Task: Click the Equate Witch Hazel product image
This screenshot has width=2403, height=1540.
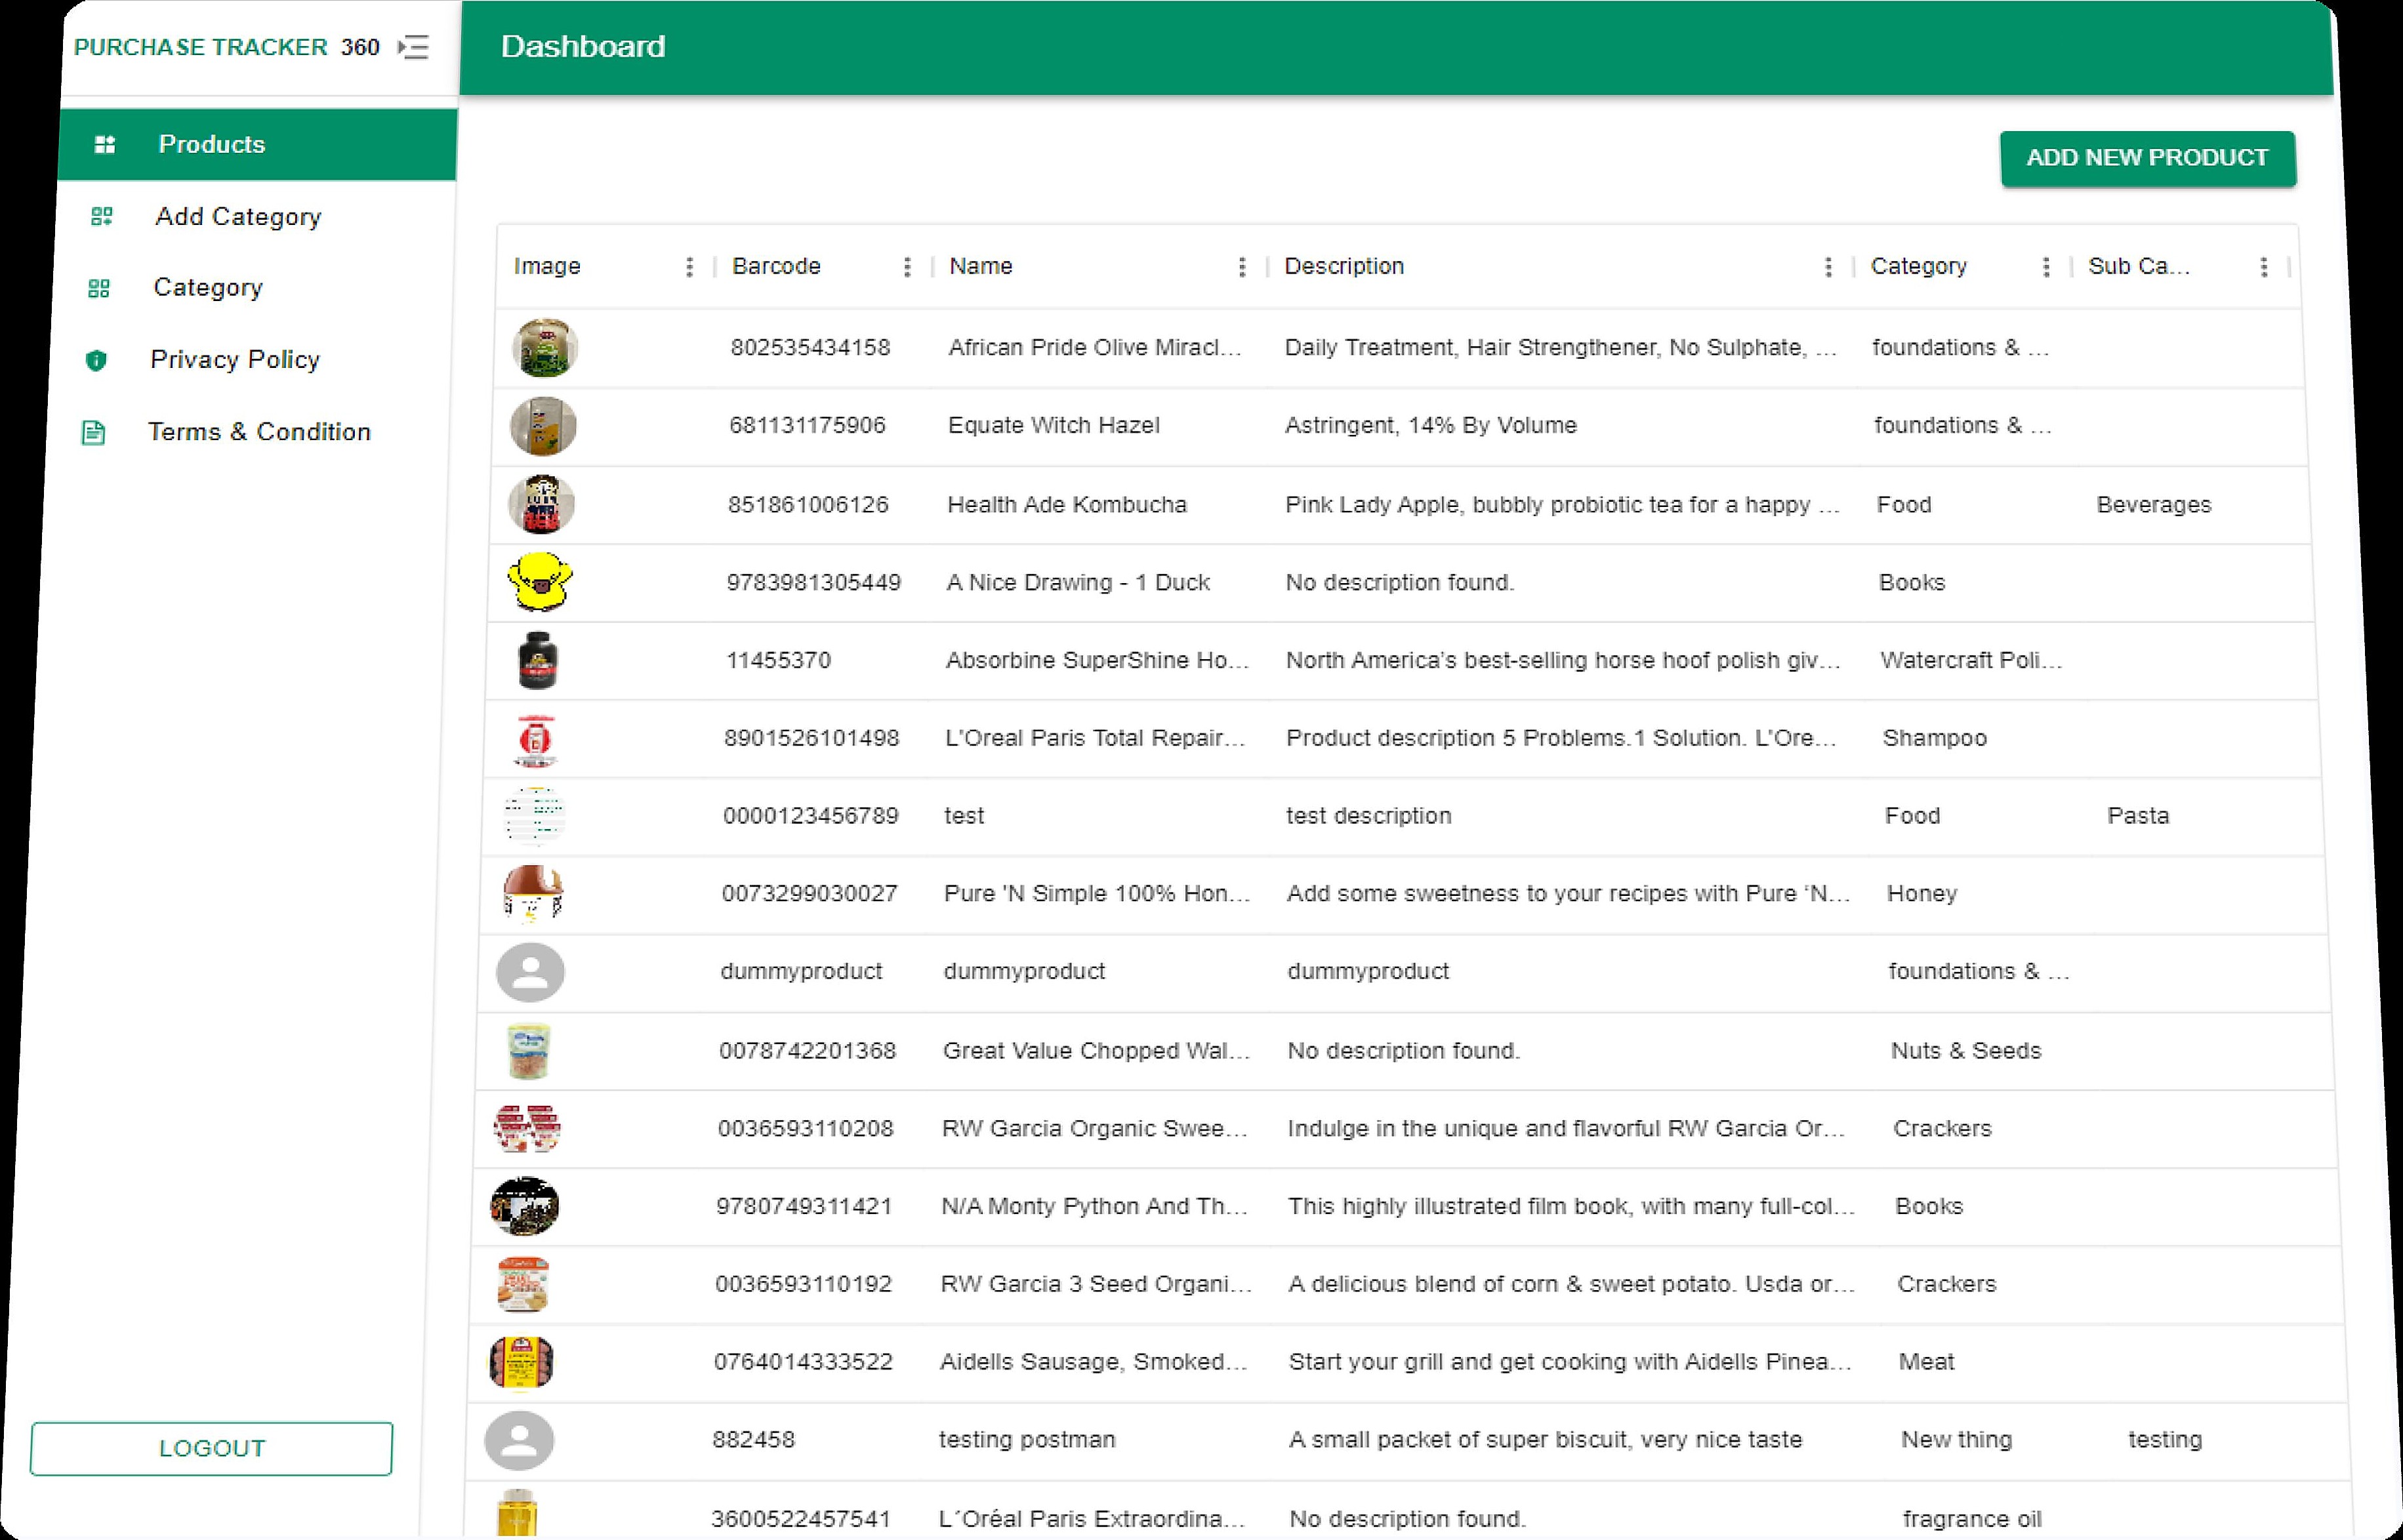Action: click(x=543, y=426)
